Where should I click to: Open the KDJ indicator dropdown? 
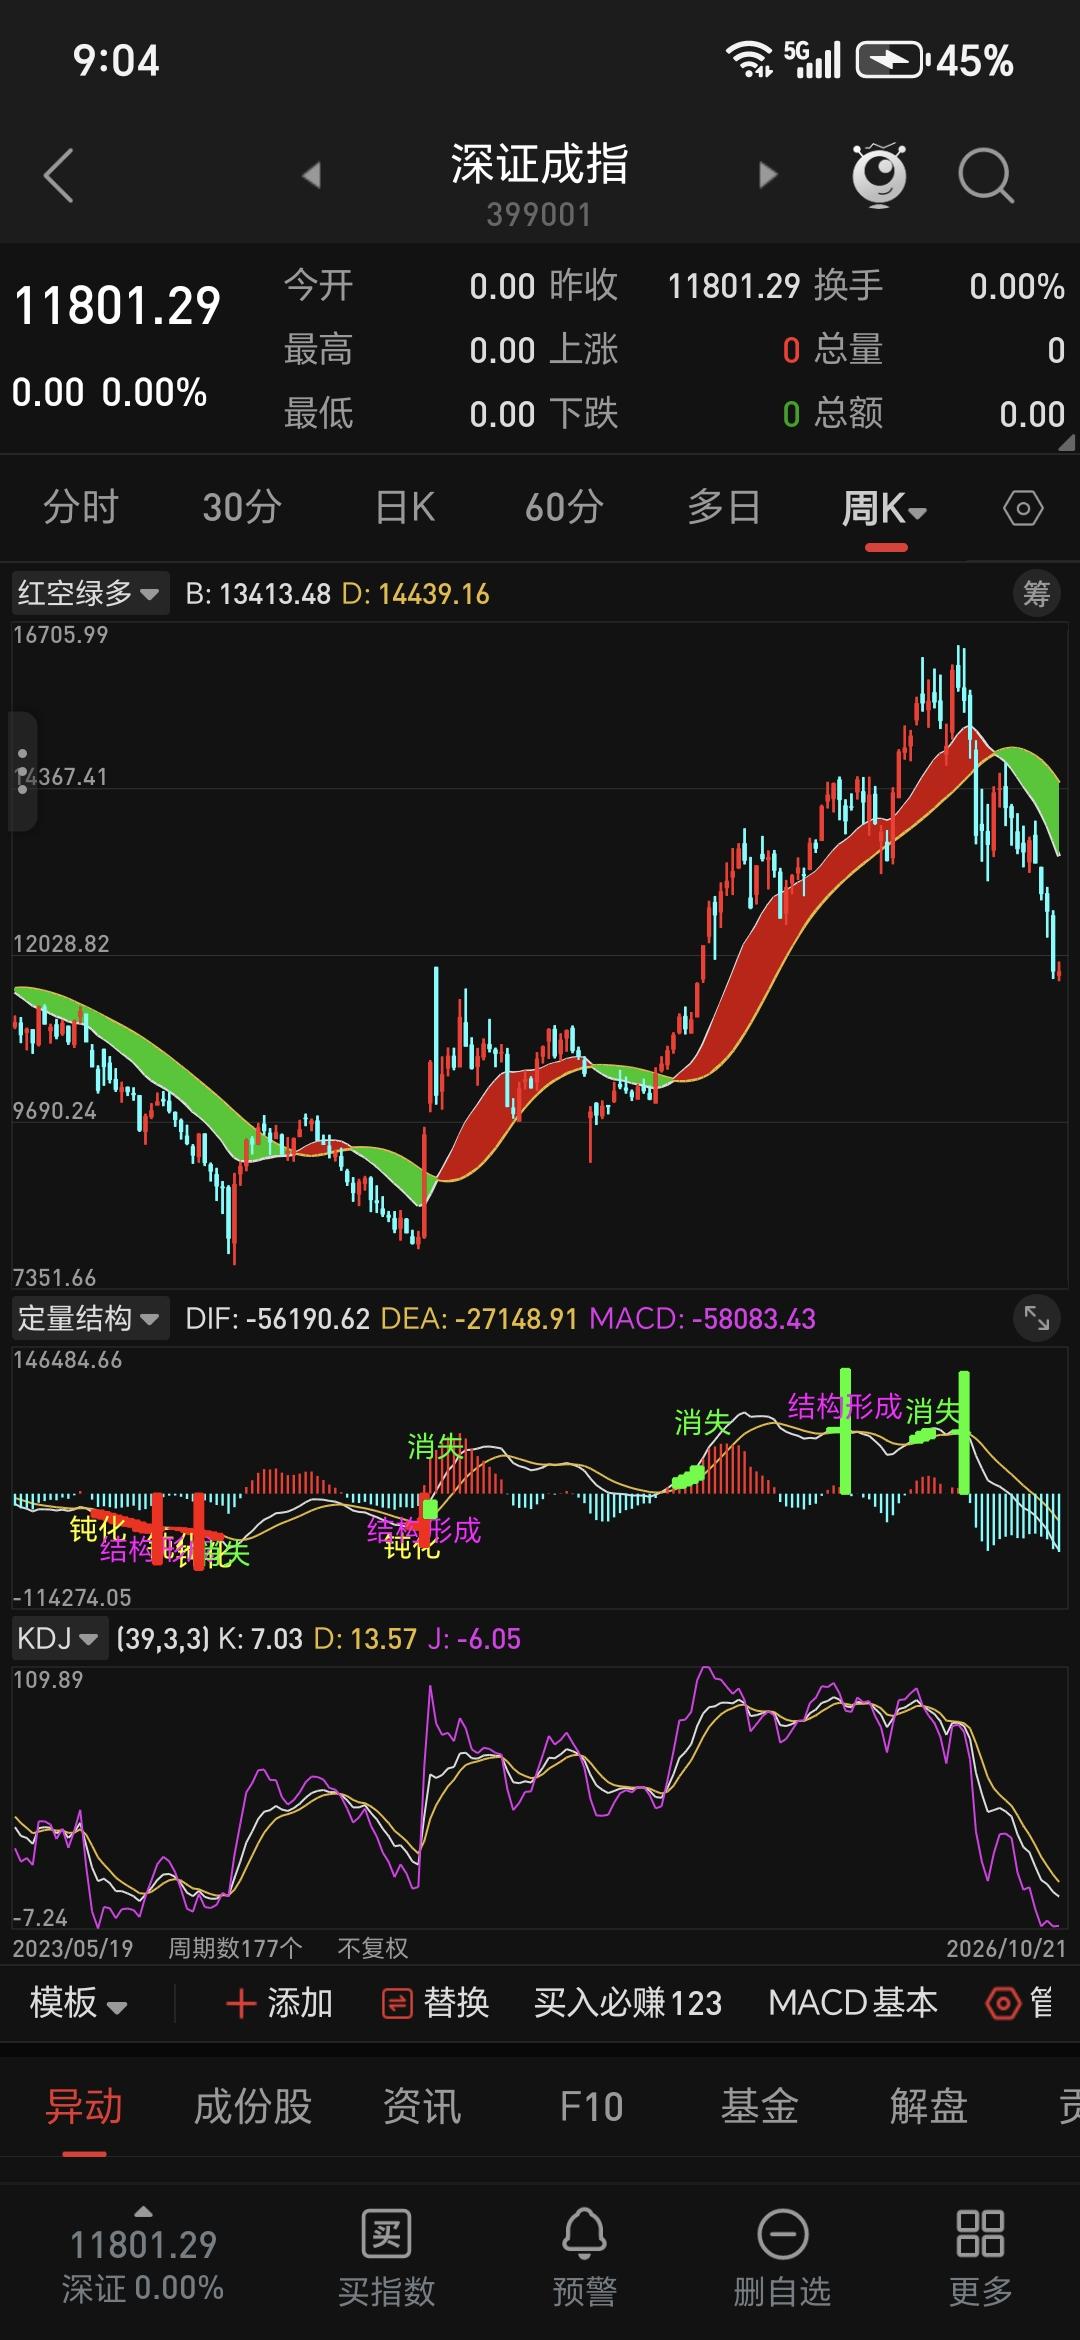[58, 1639]
